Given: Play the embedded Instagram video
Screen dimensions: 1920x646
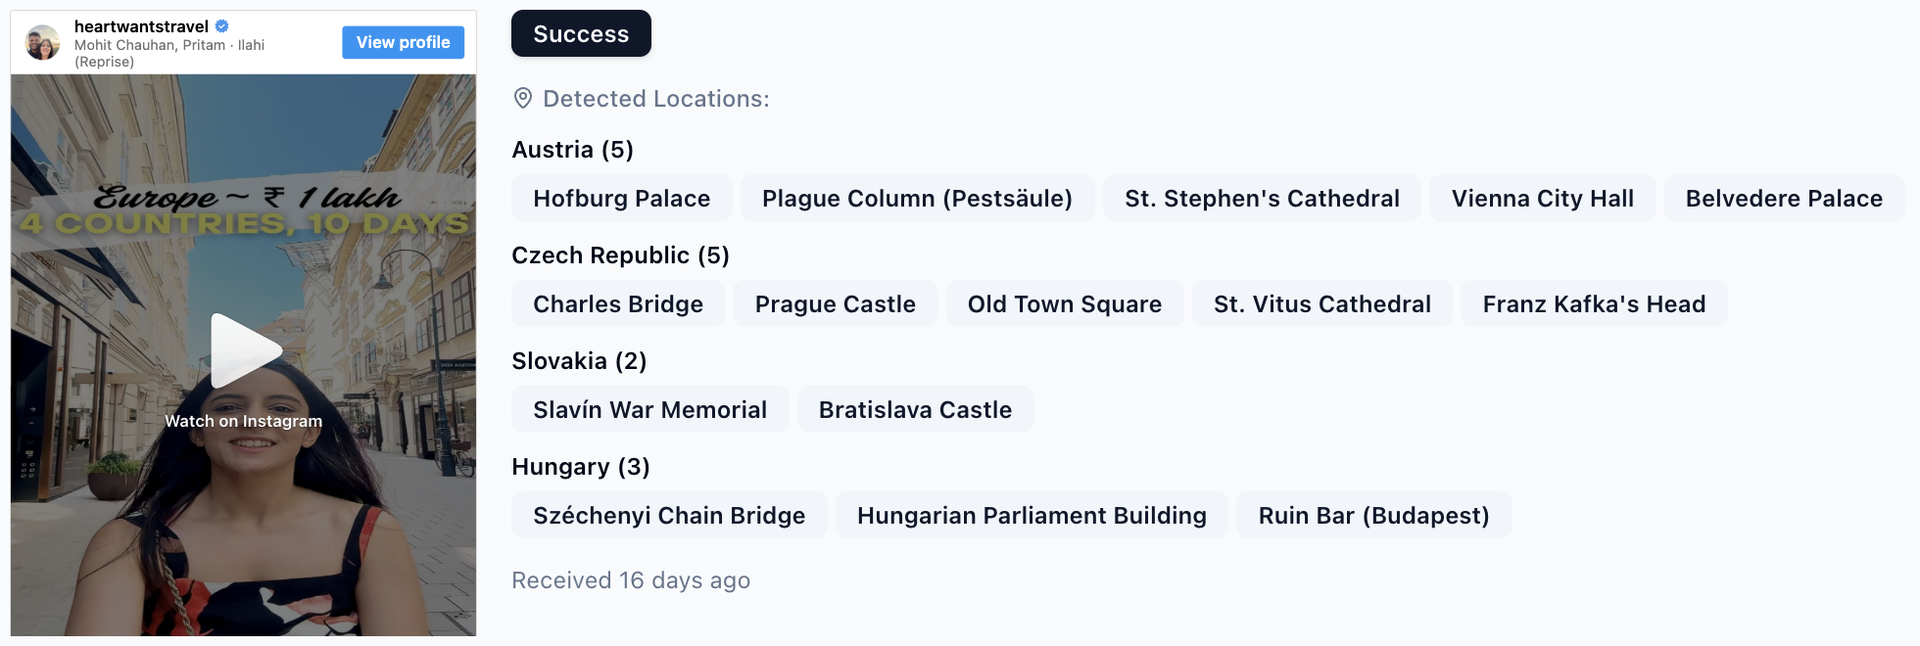Looking at the screenshot, I should [x=245, y=349].
